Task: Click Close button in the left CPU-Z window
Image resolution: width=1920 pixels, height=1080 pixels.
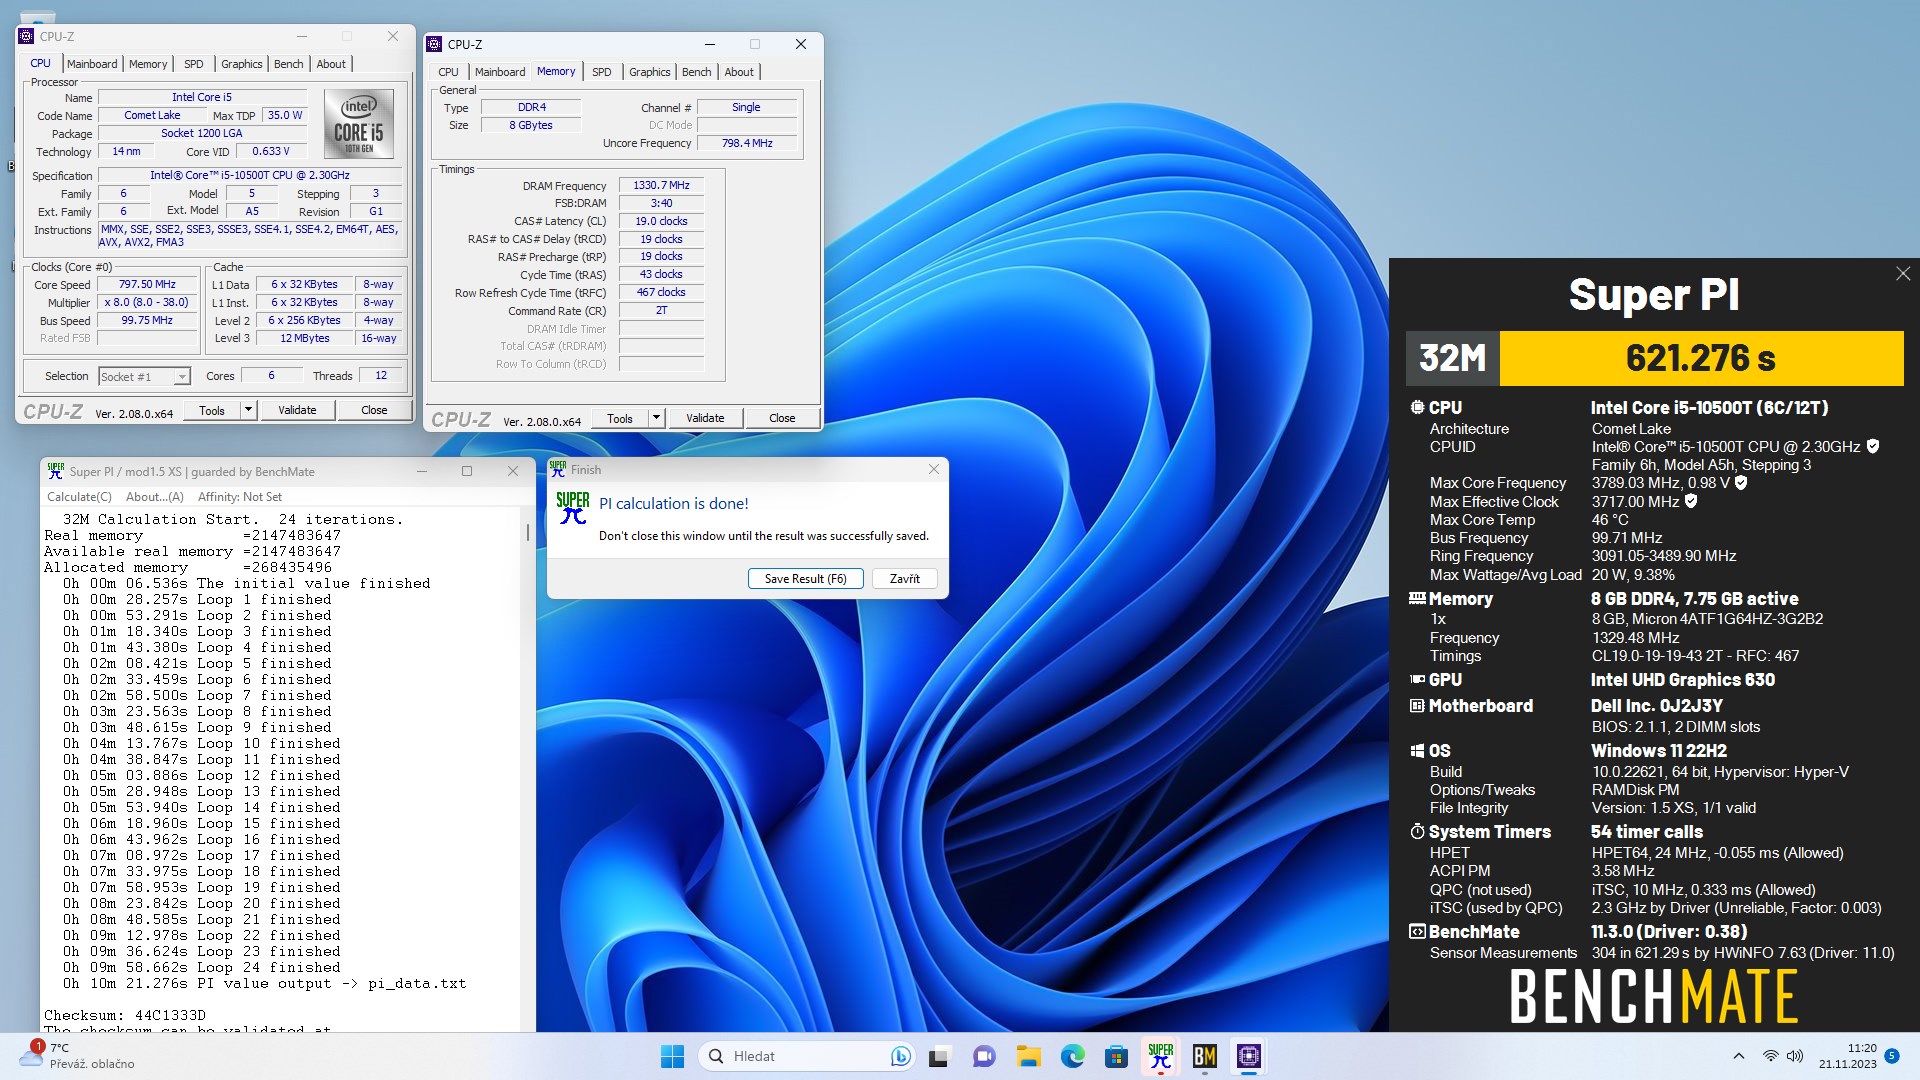Action: 374,410
